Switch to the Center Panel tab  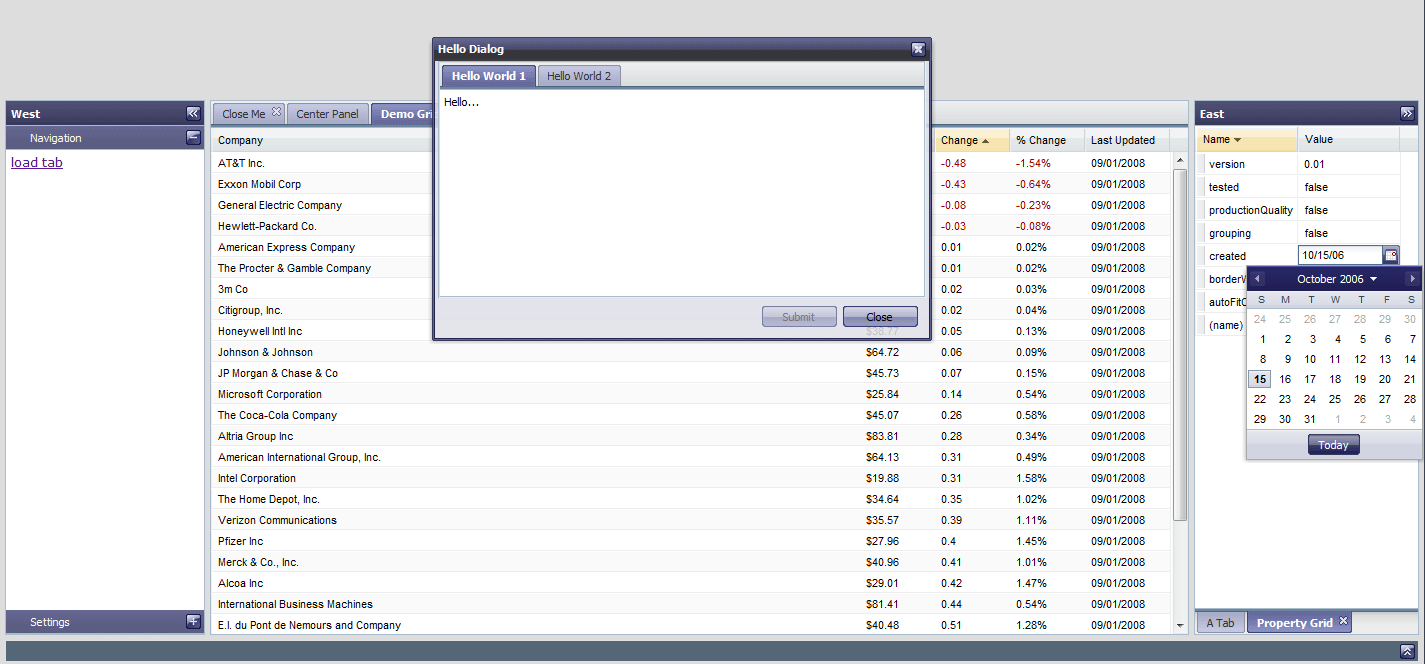(327, 114)
